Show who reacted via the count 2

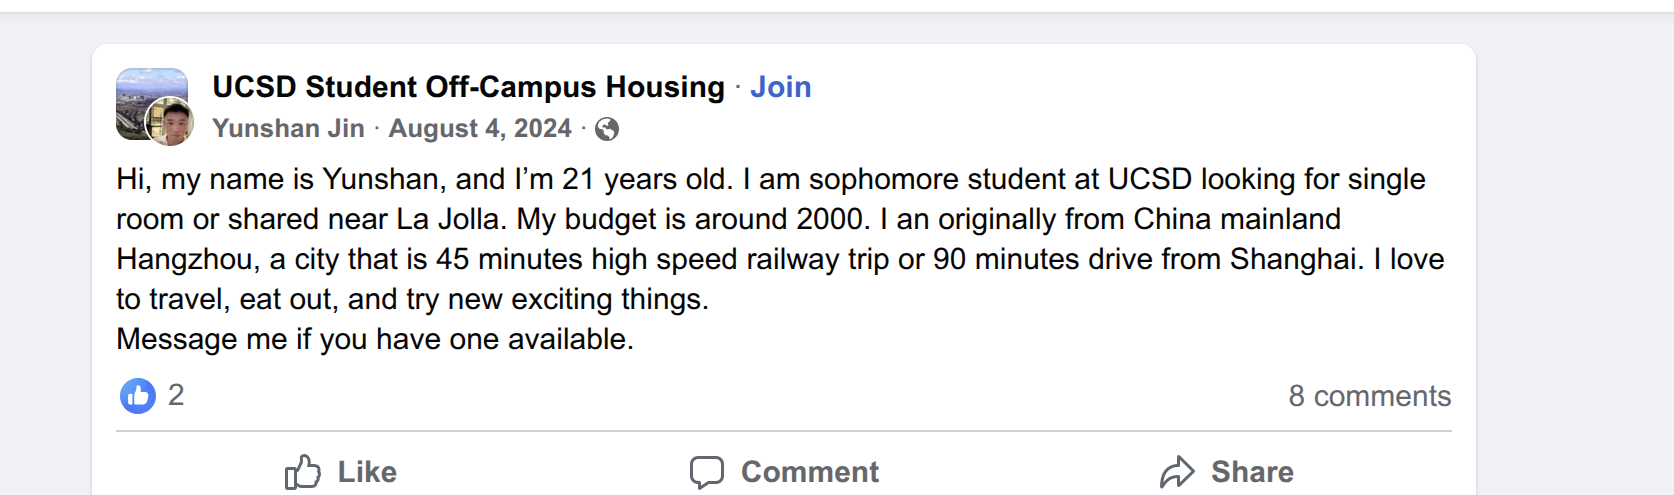pos(176,395)
